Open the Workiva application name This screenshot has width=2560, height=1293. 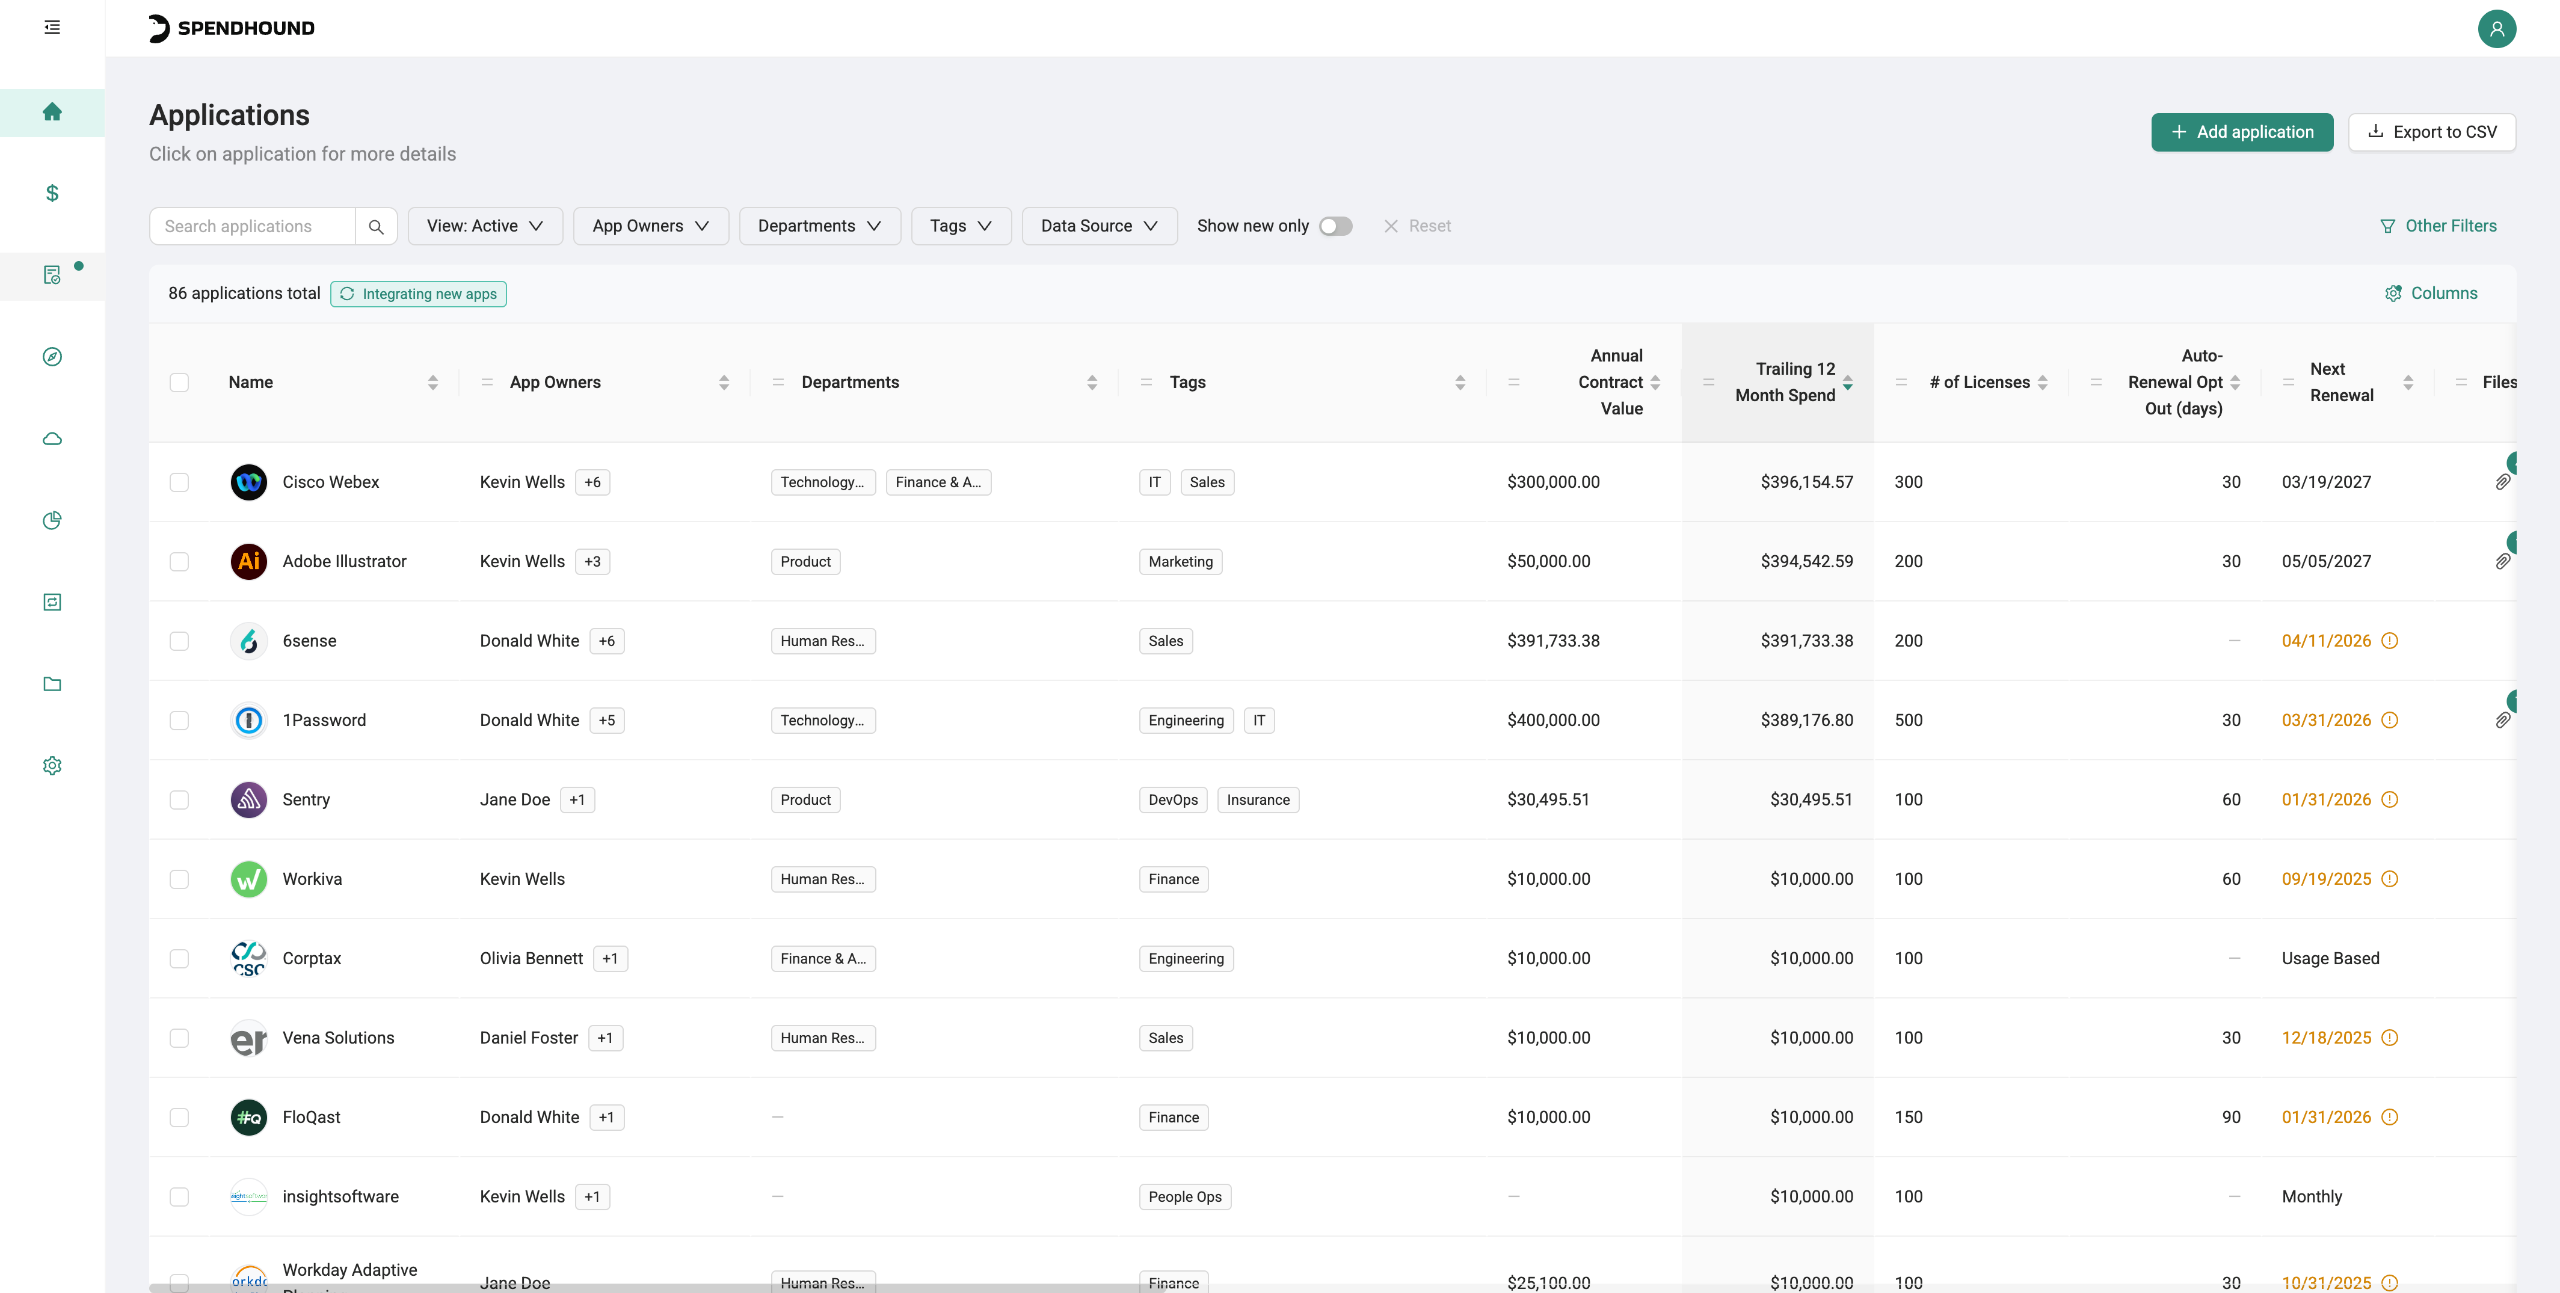[x=312, y=880]
